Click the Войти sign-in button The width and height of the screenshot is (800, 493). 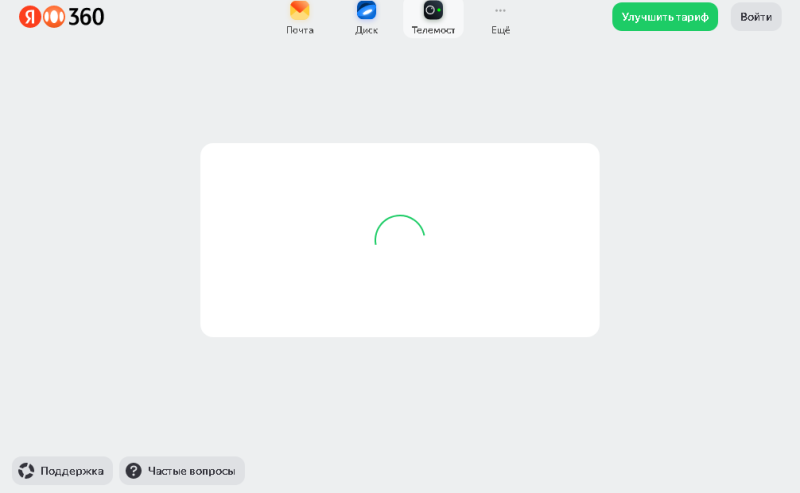tap(756, 17)
